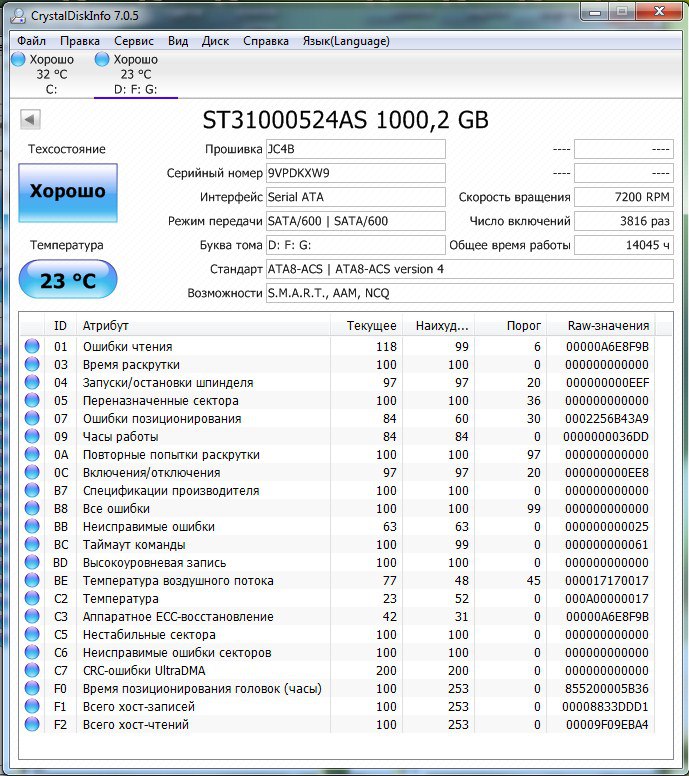689x776 pixels.
Task: Click status orb of Аппаратное ECC-восстановление row
Action: coord(32,616)
